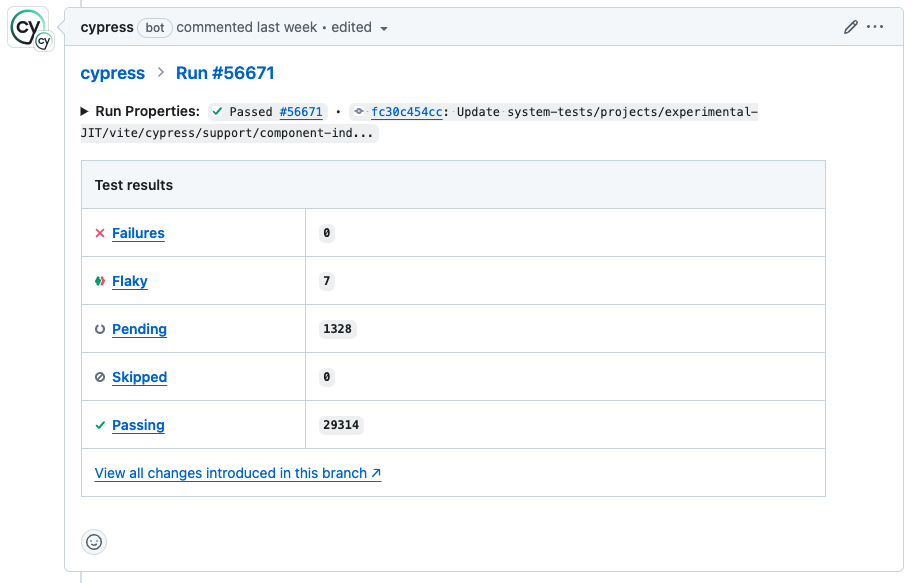Screen dimensions: 914x583
Task: Open the edit comment pencil icon
Action: pos(851,27)
